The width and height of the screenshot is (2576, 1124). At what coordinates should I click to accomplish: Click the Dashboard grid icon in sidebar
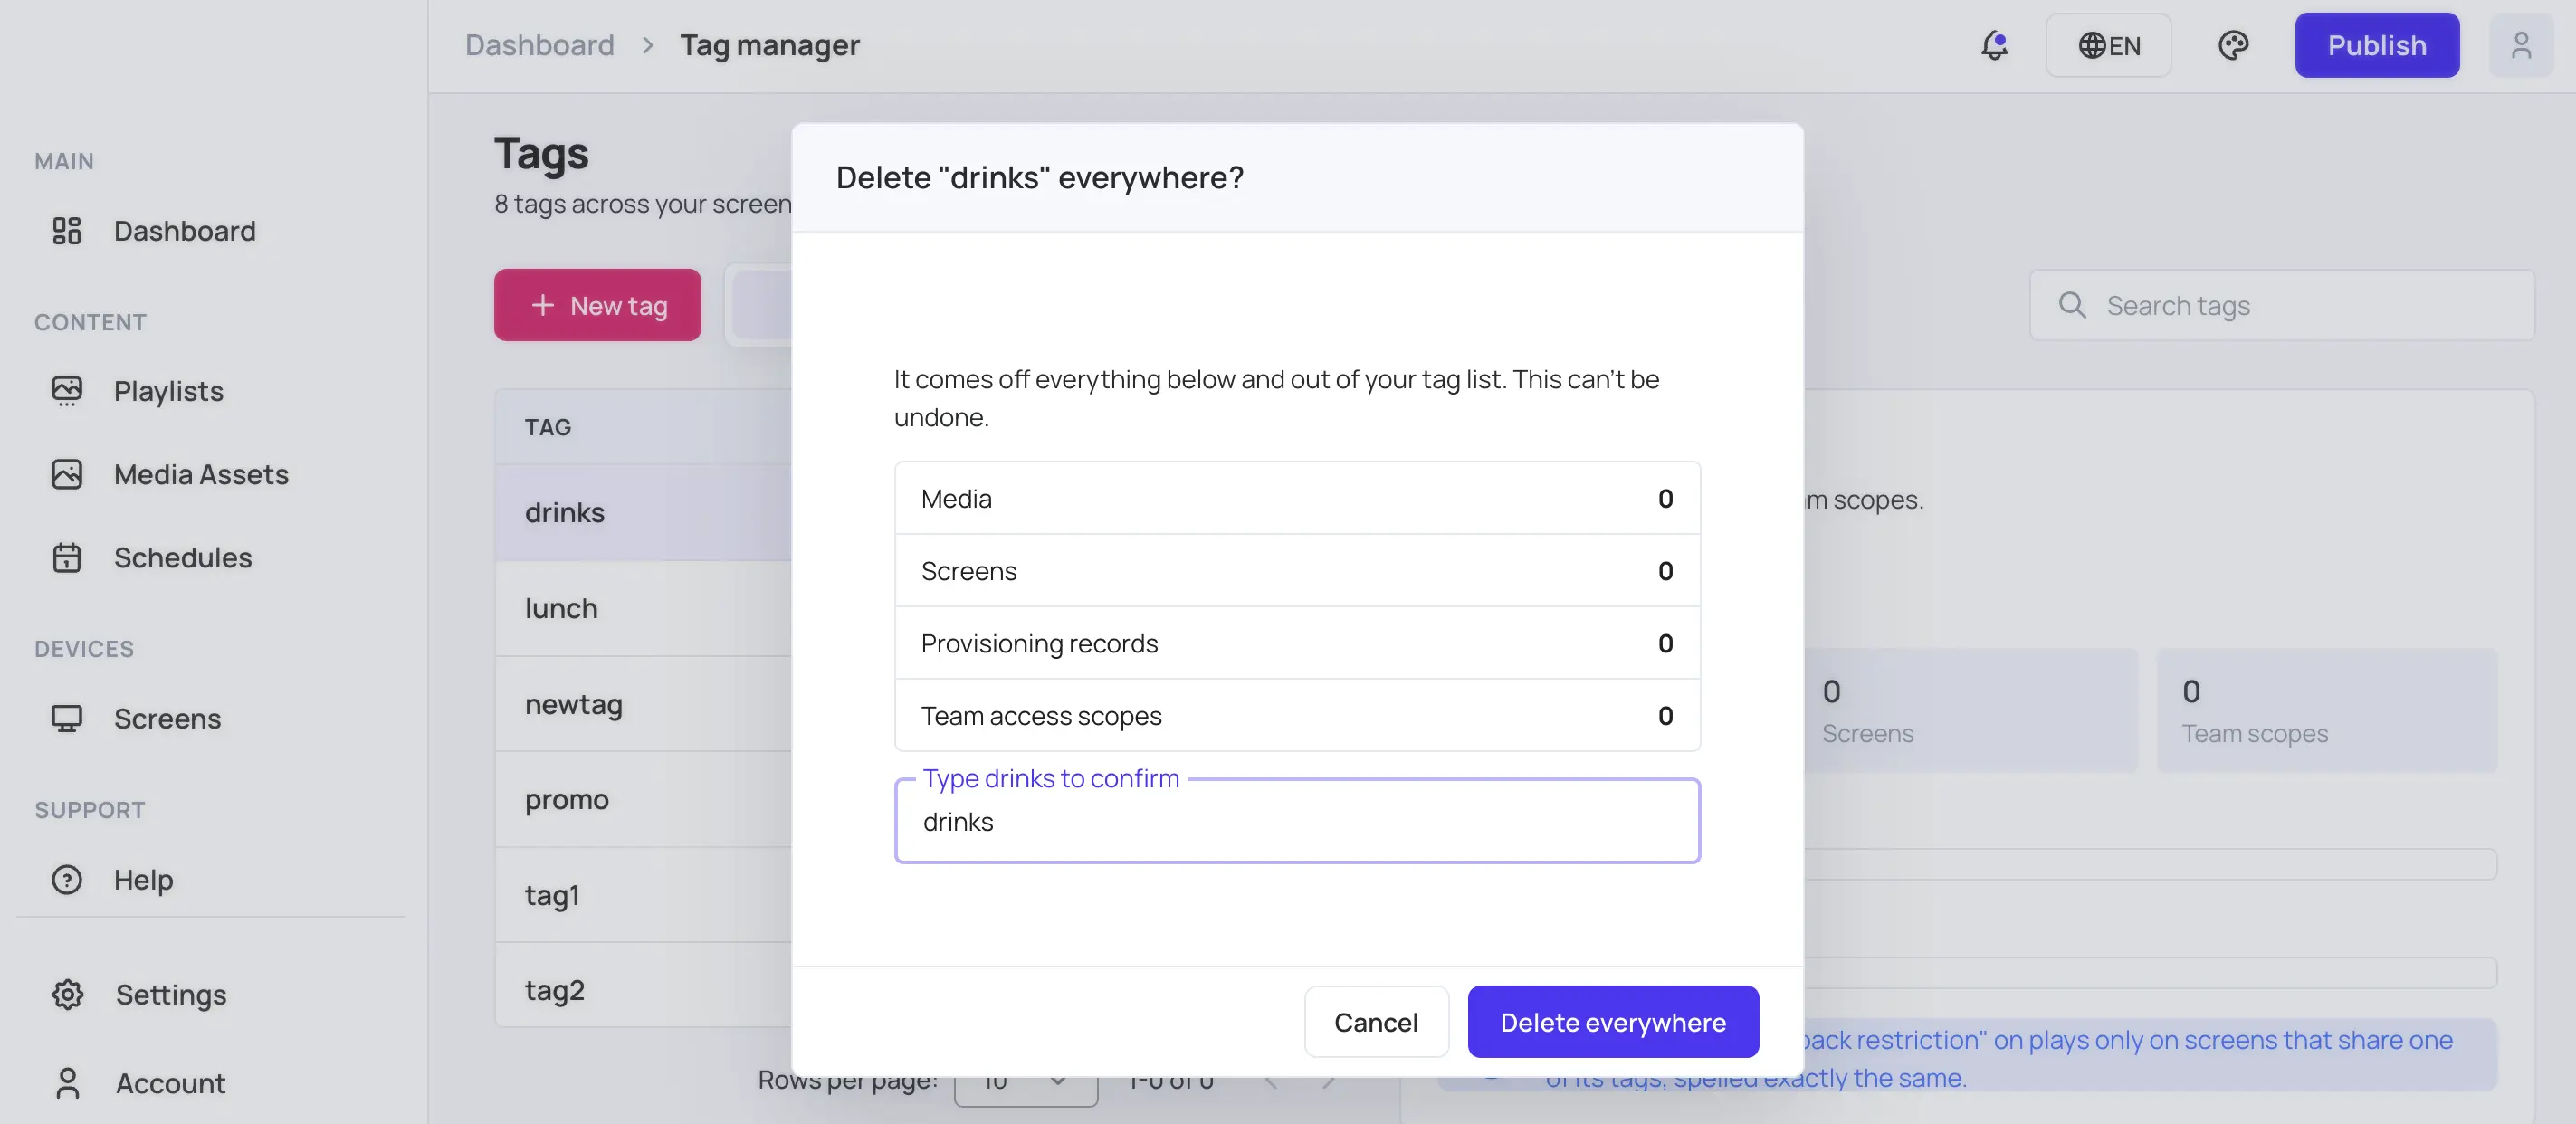[x=67, y=231]
